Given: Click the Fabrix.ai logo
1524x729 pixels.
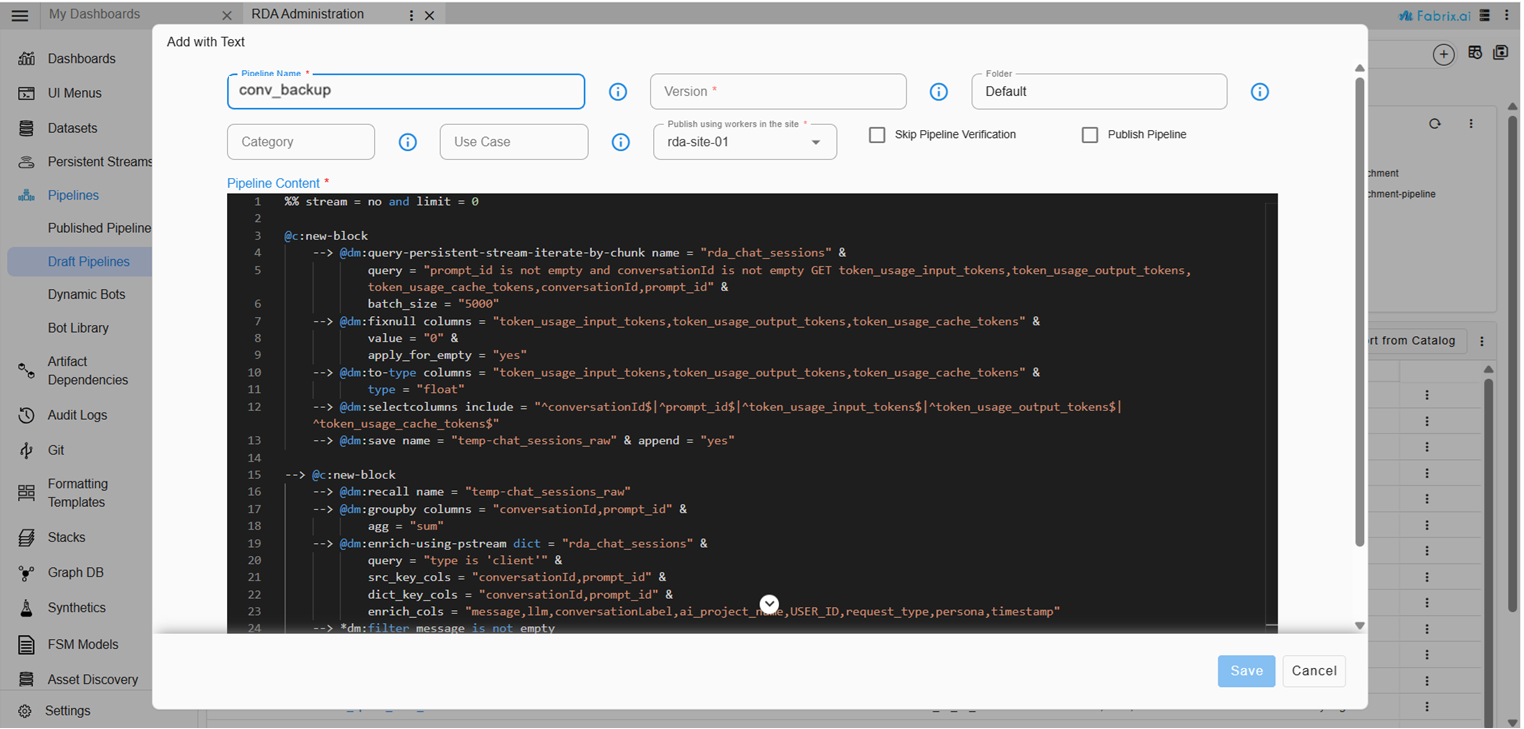Looking at the screenshot, I should pos(1435,15).
